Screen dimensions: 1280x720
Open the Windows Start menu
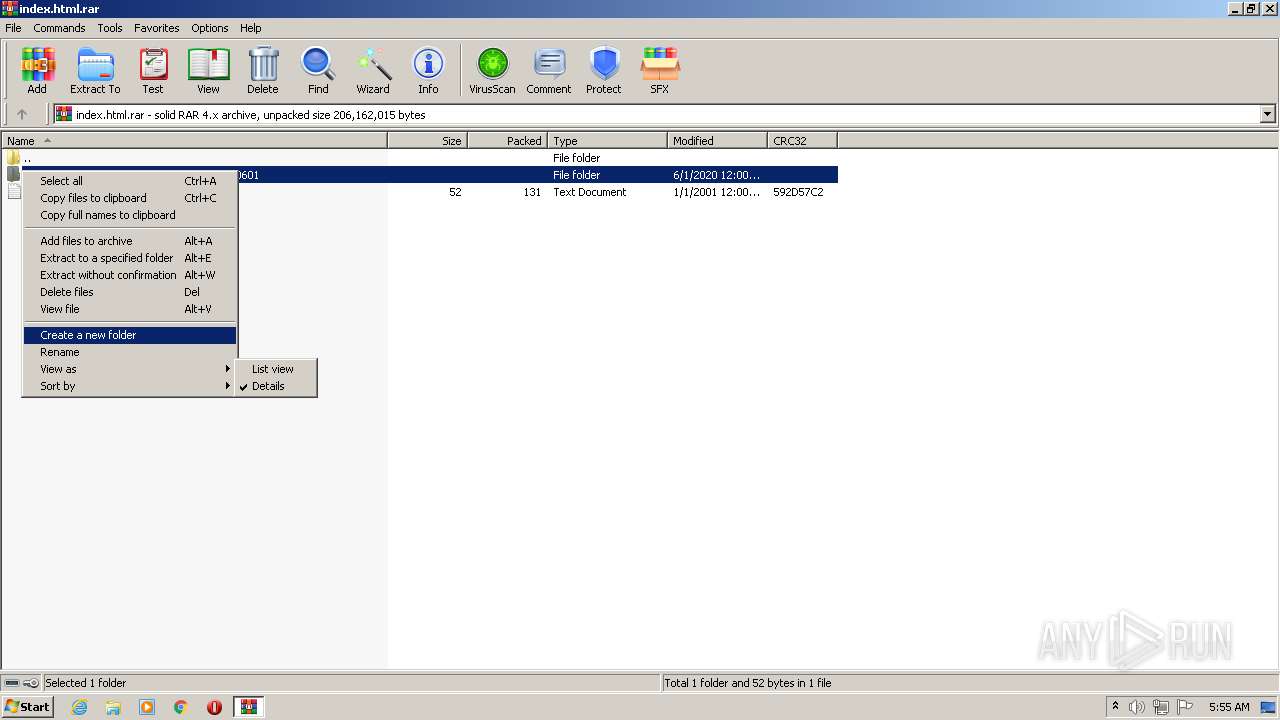(27, 707)
